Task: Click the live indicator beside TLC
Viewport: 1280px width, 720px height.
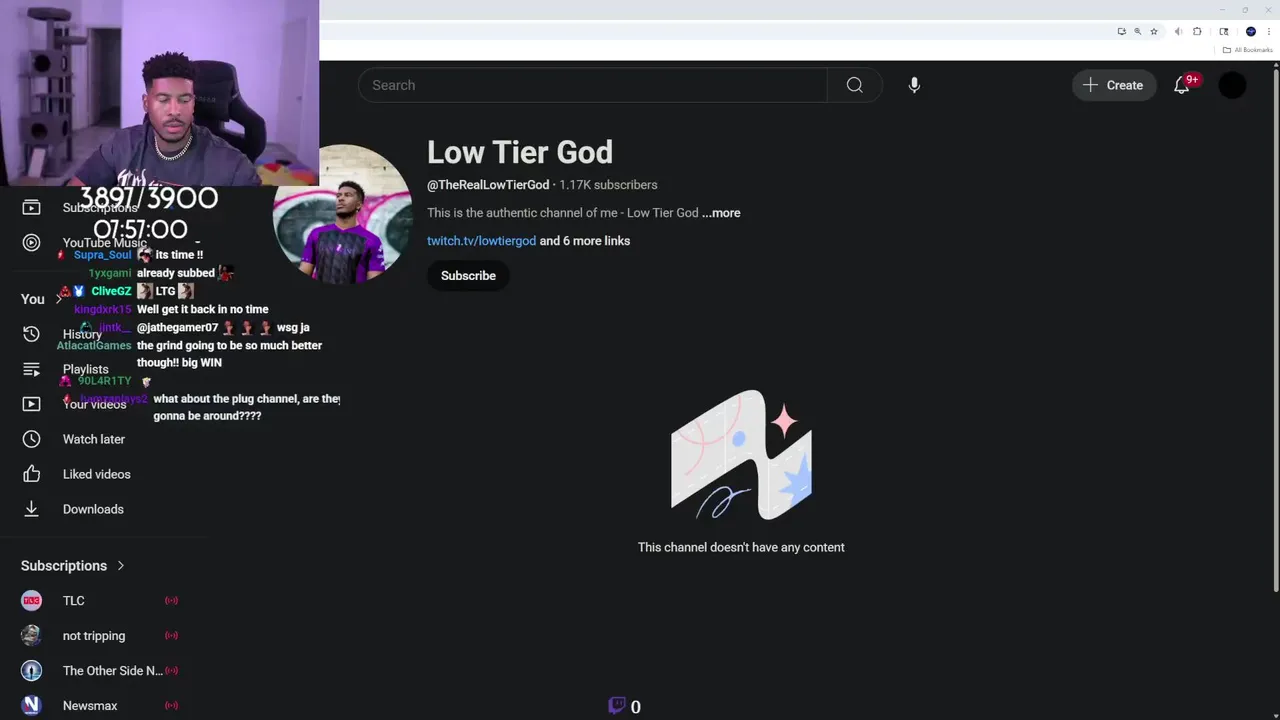Action: [x=171, y=601]
